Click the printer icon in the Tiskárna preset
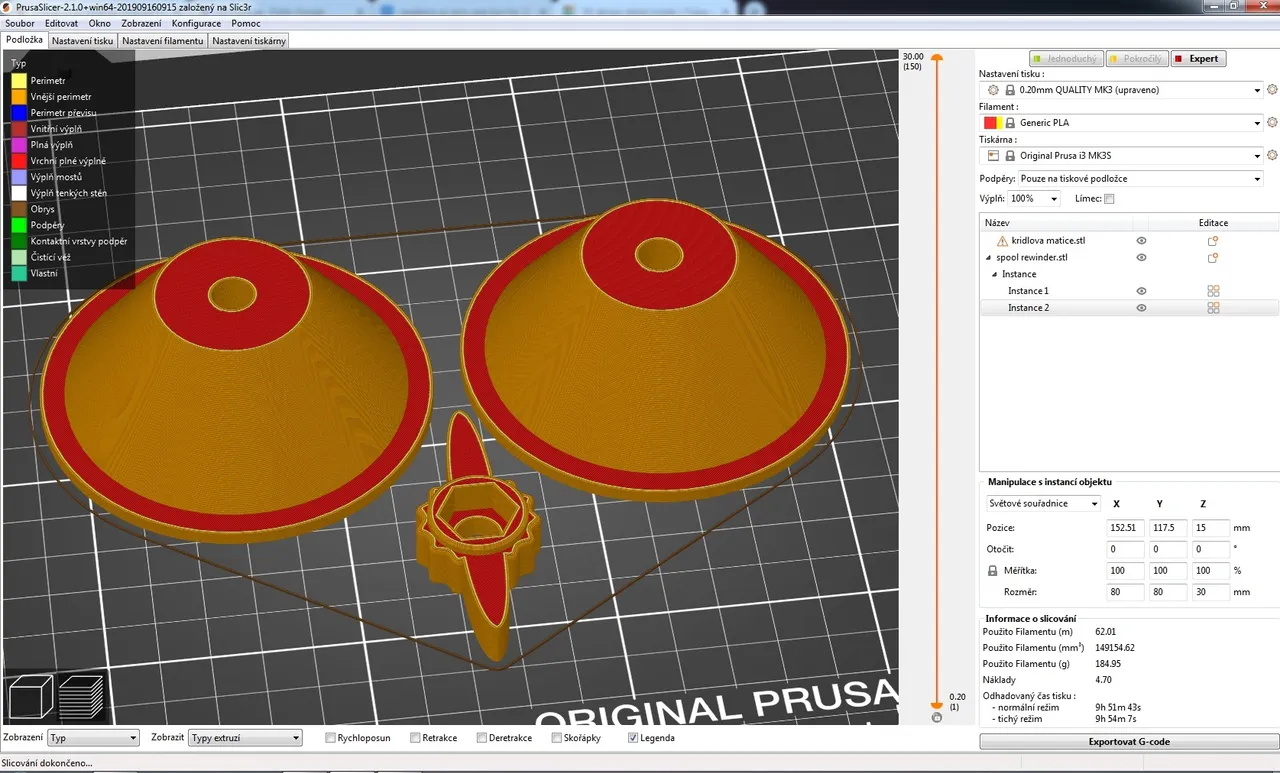The width and height of the screenshot is (1280, 773). pos(993,156)
